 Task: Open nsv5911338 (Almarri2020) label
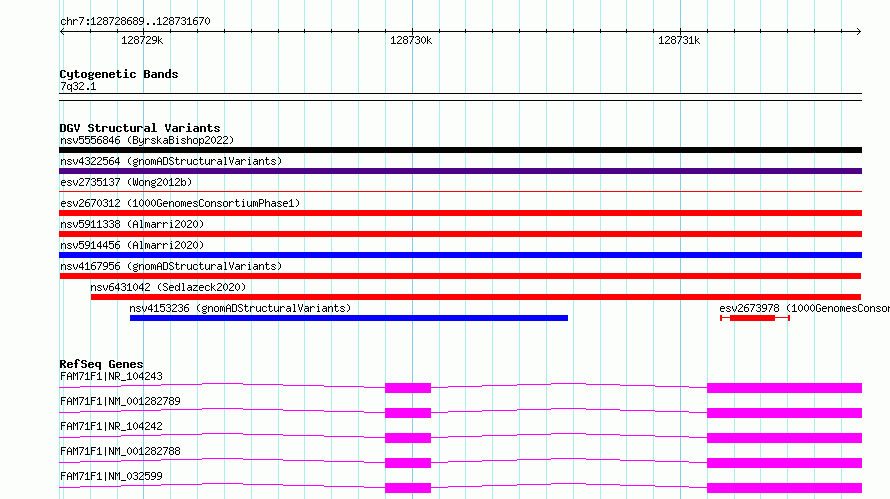pos(132,224)
